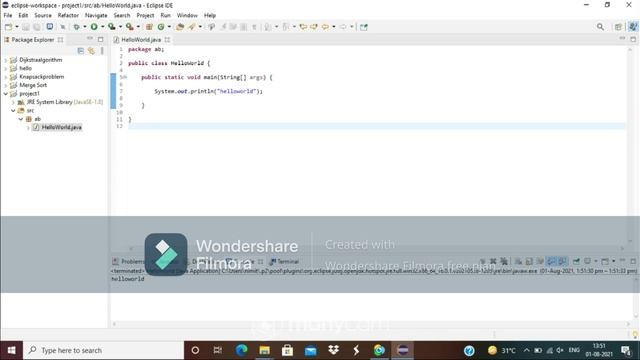The width and height of the screenshot is (640, 360).
Task: Click the toolbar magnifier search icon
Action: pos(600,27)
